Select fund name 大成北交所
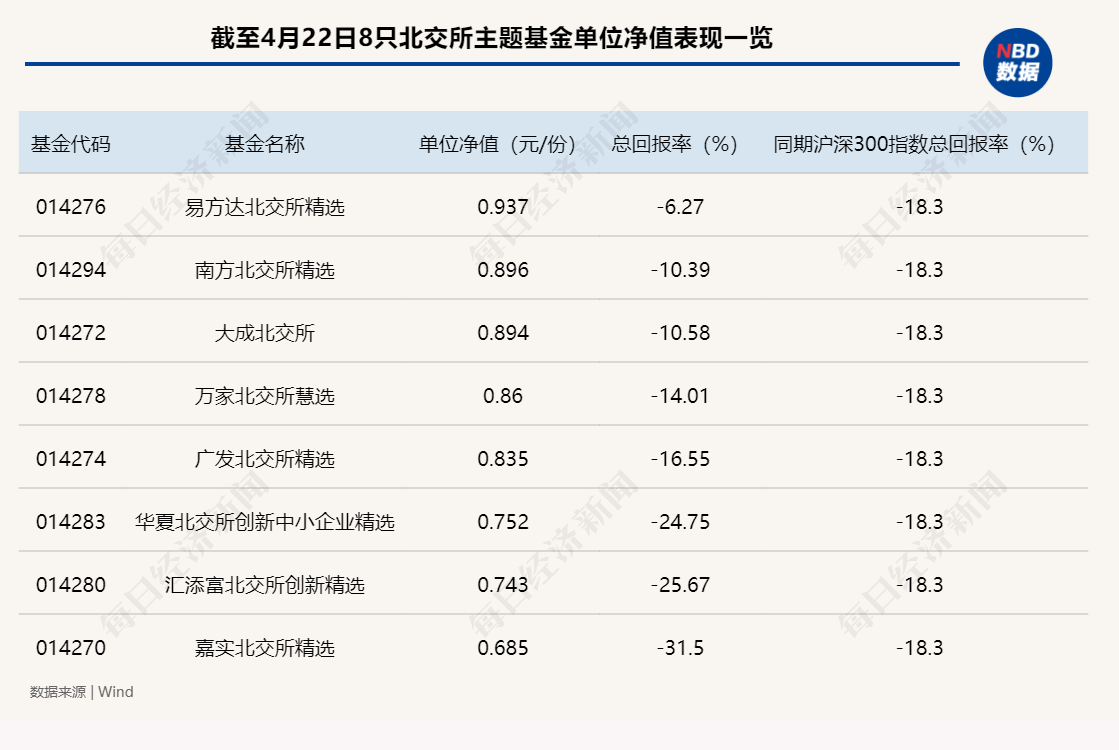The image size is (1119, 750). (x=265, y=333)
